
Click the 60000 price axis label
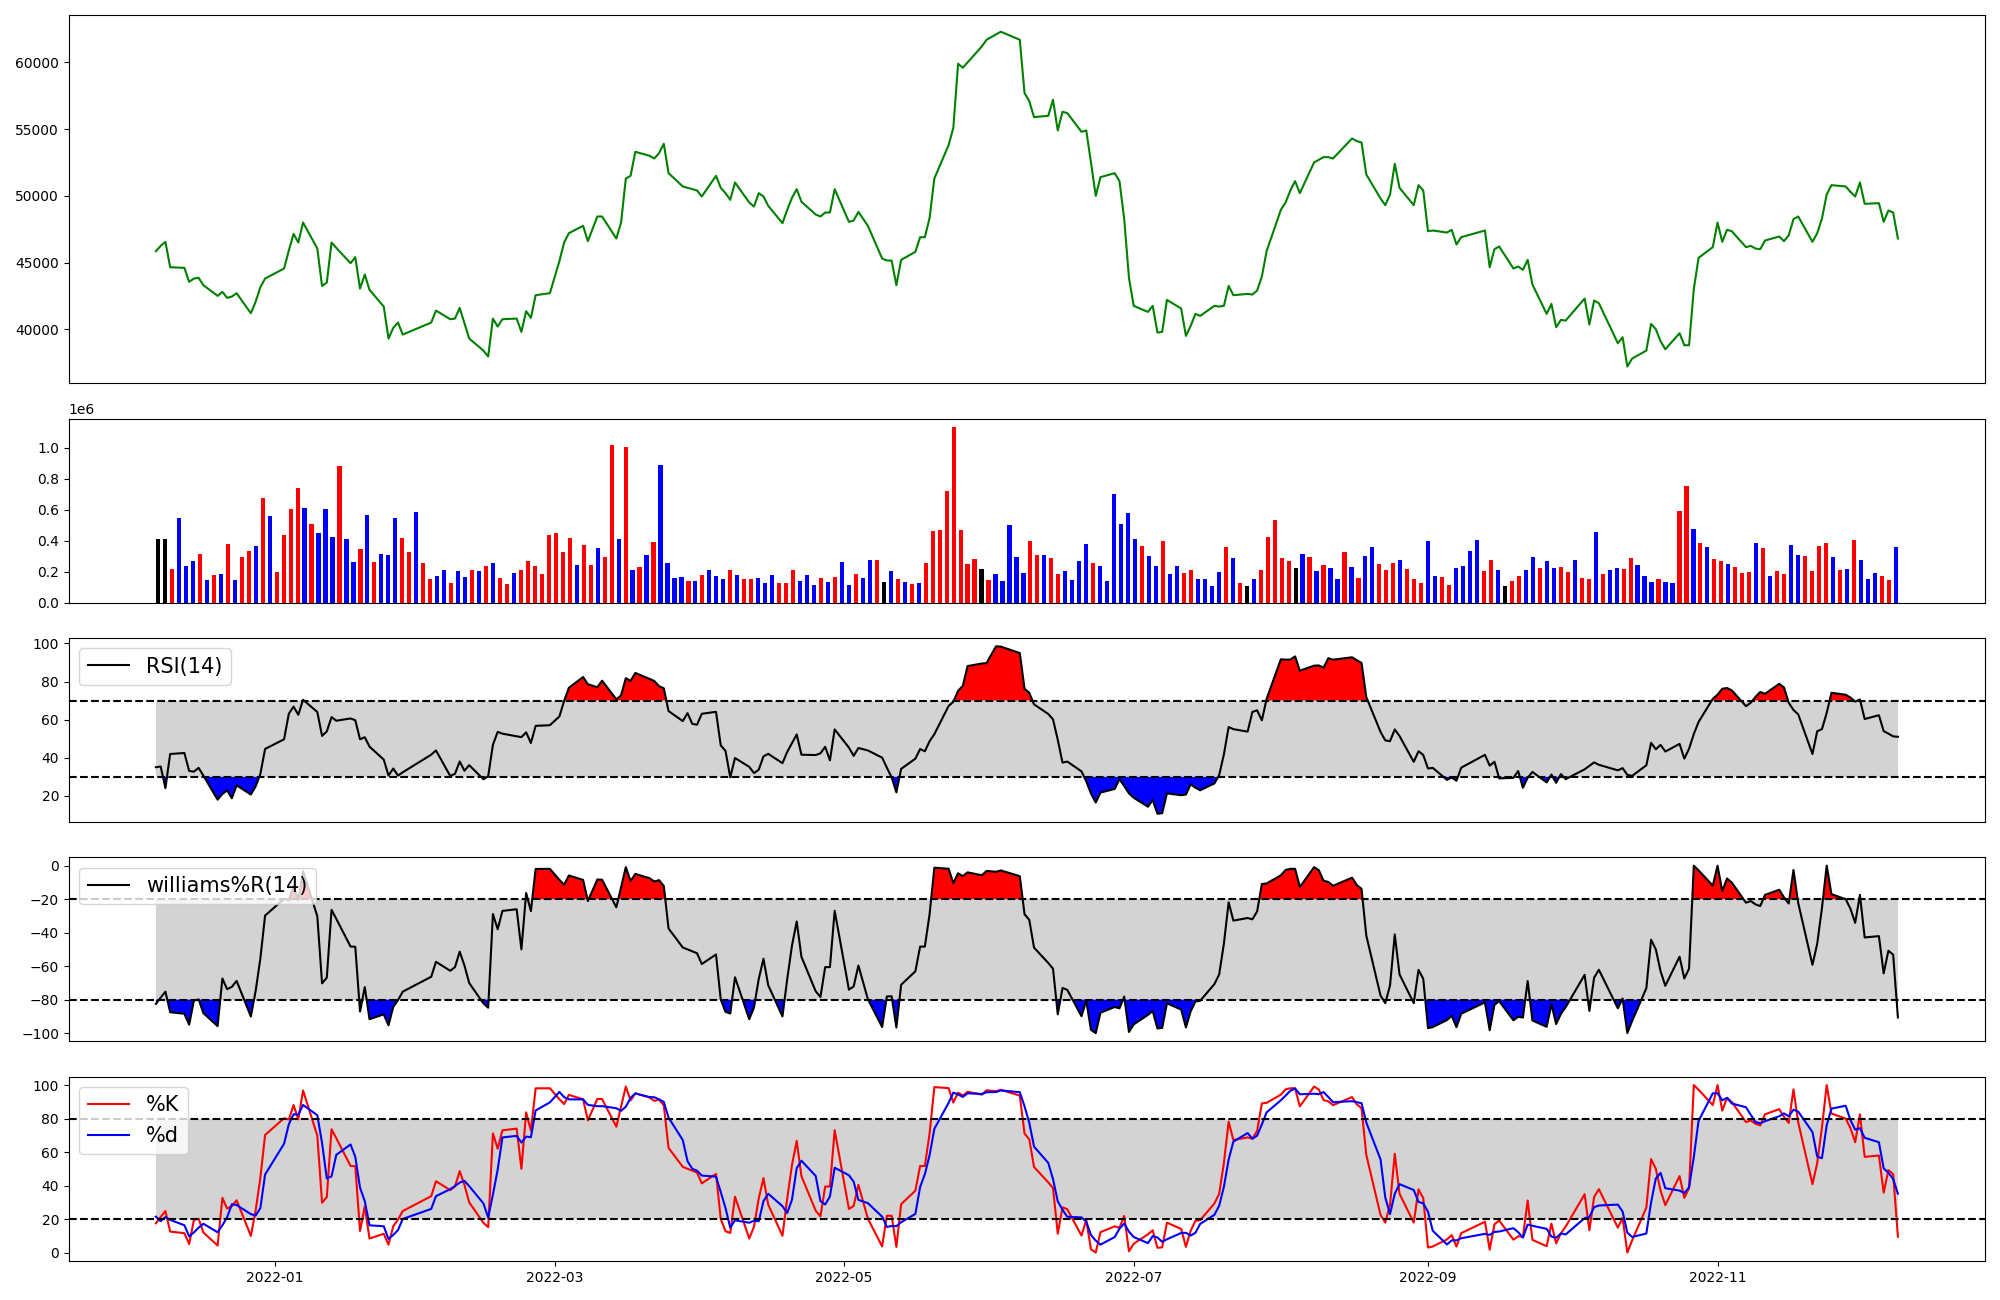coord(37,63)
